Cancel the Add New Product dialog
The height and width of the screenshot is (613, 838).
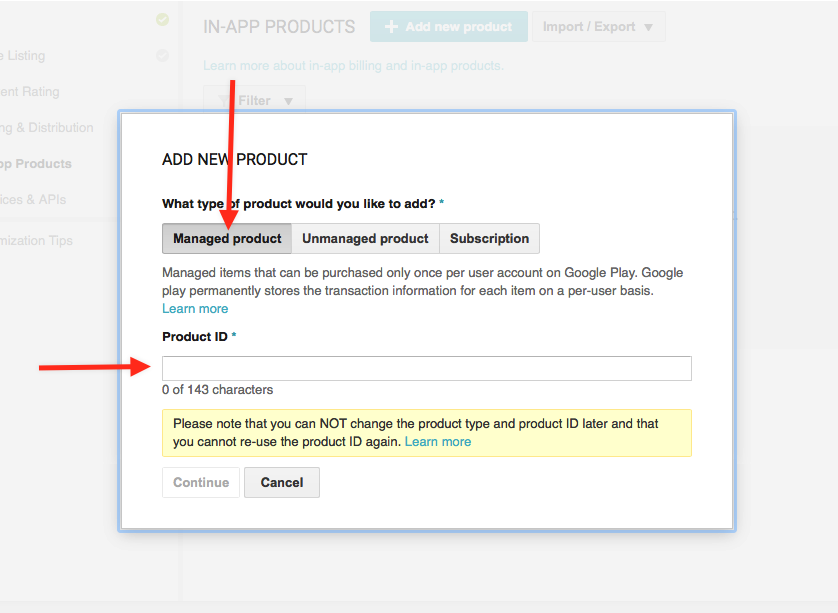(282, 483)
